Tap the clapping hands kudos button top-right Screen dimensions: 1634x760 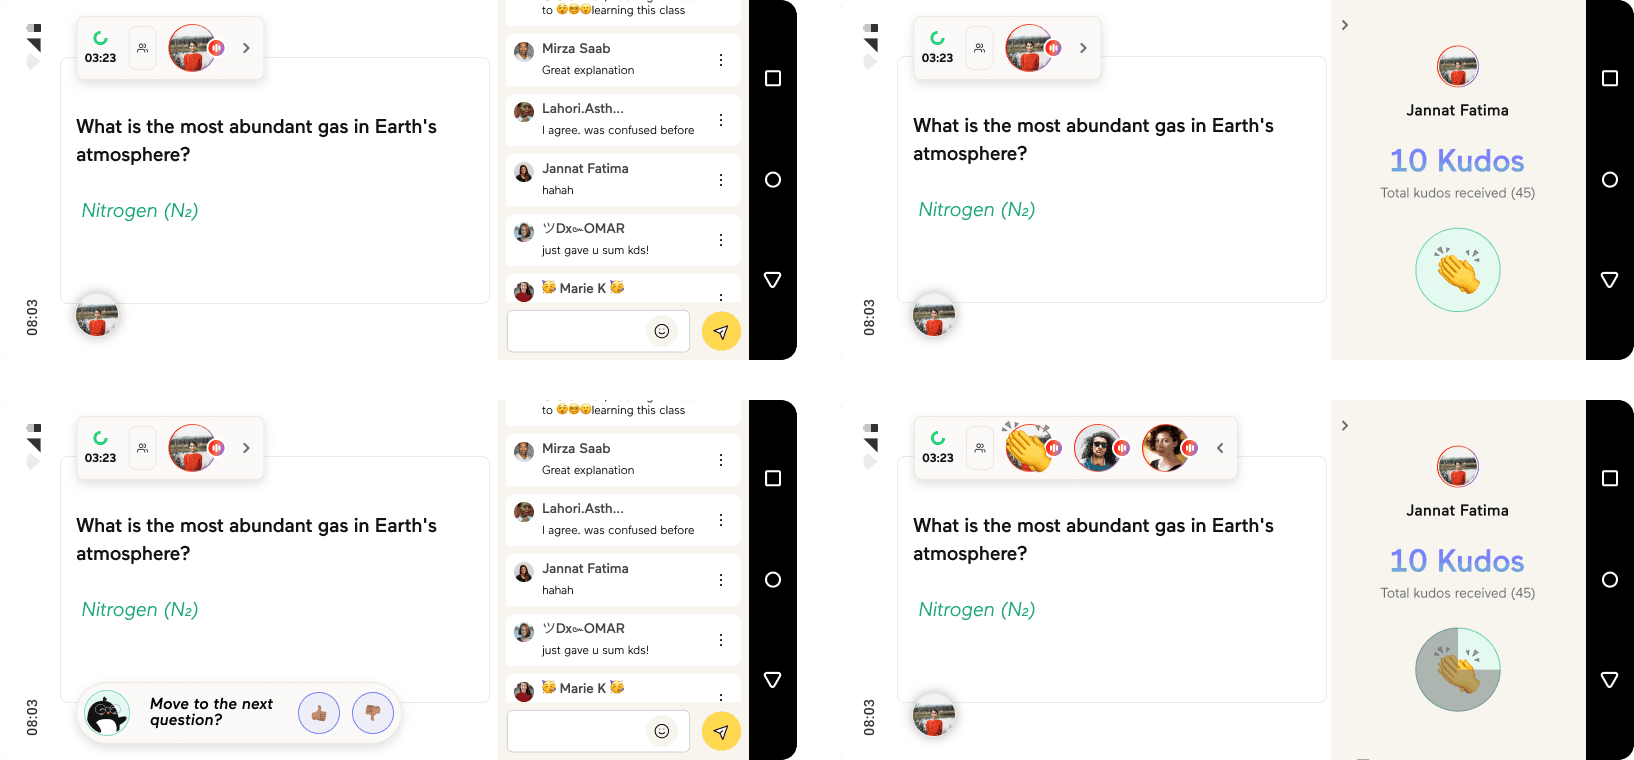(1458, 270)
